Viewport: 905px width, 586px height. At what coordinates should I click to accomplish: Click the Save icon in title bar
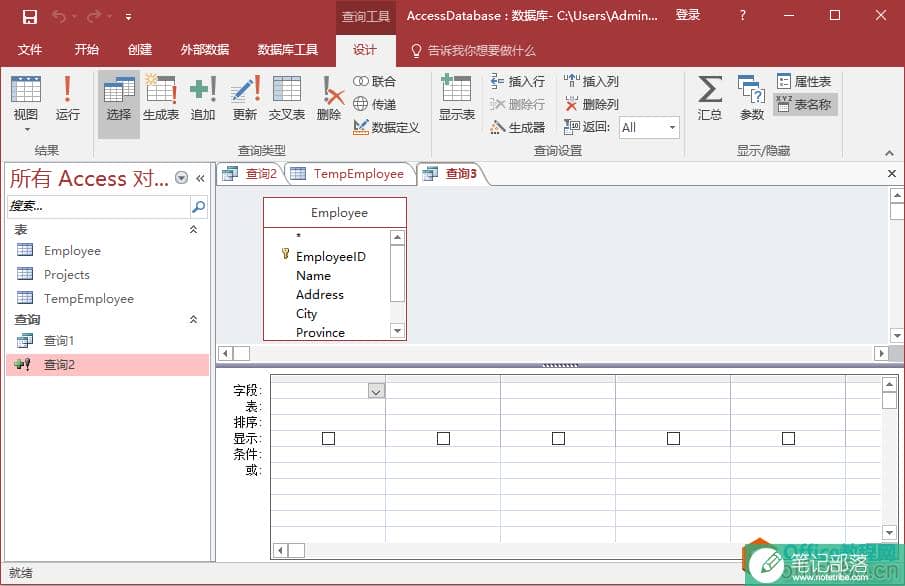pos(29,16)
